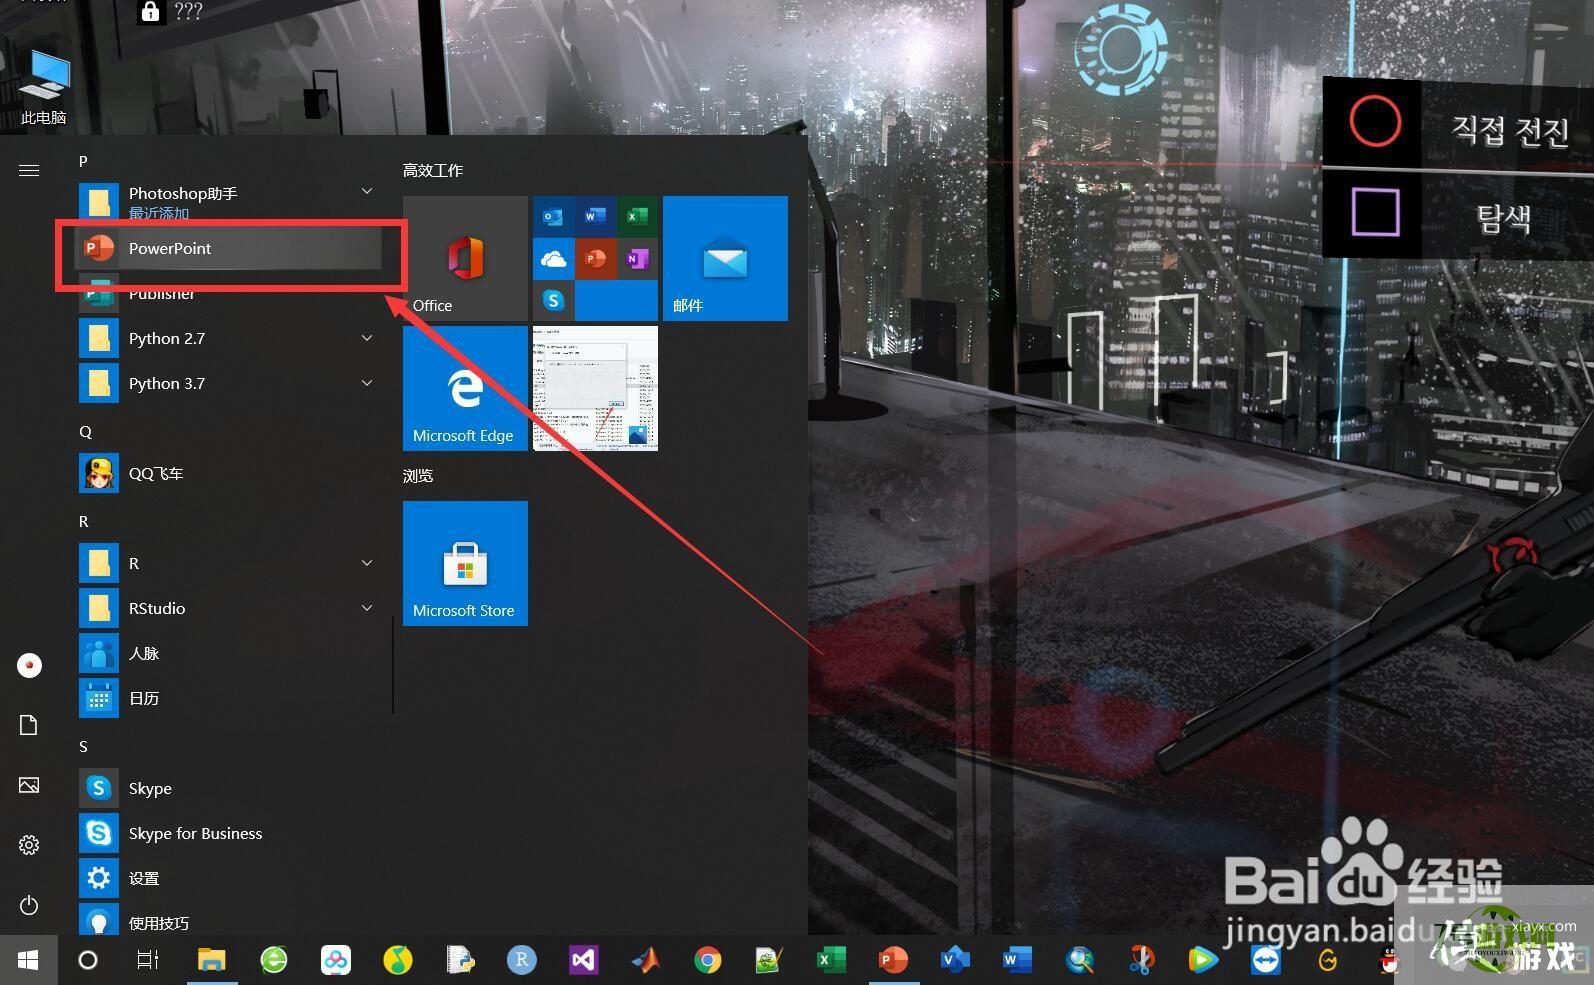Open MATLAB on taskbar
Image resolution: width=1594 pixels, height=985 pixels.
(x=646, y=960)
